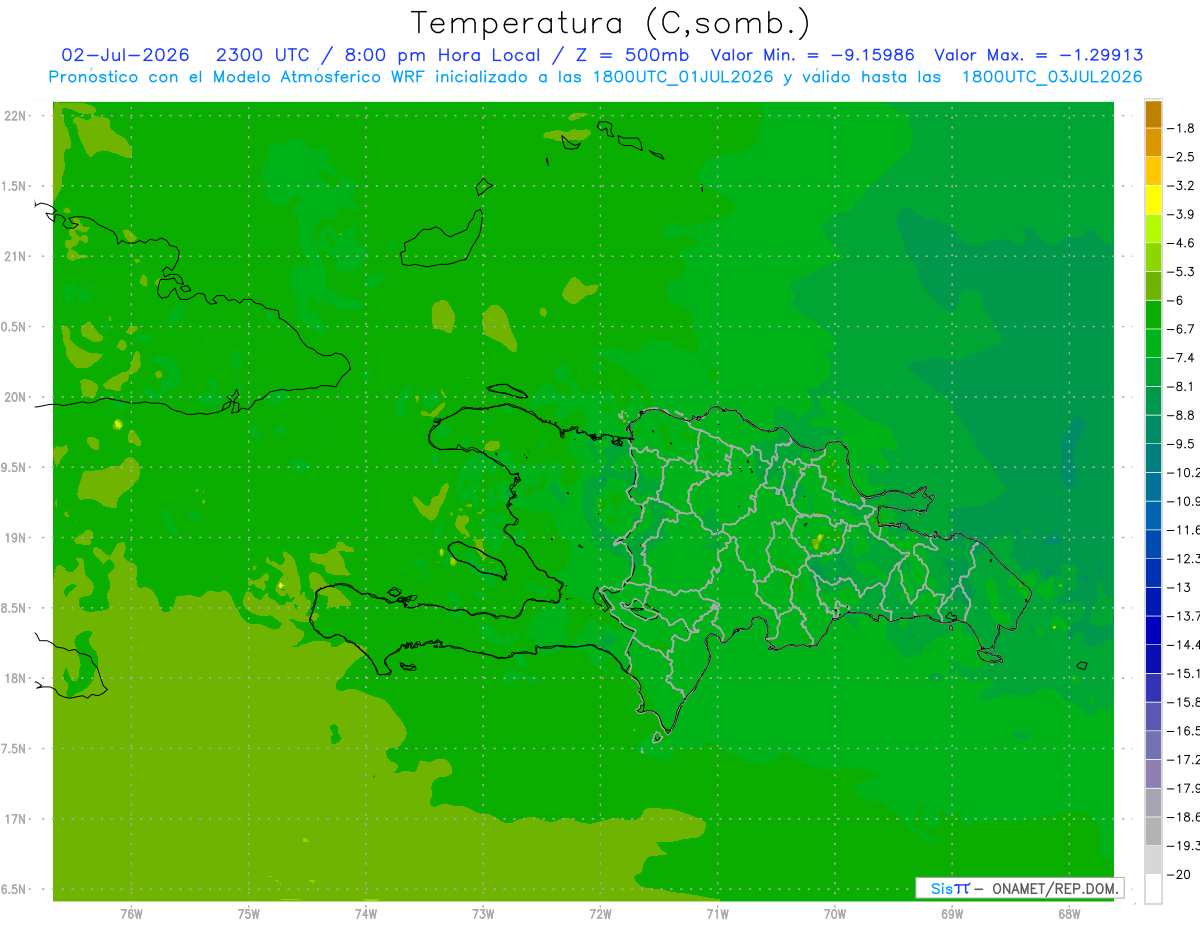Click the '75W' longitude label
Screen dimensions: 1200x927
click(x=249, y=913)
